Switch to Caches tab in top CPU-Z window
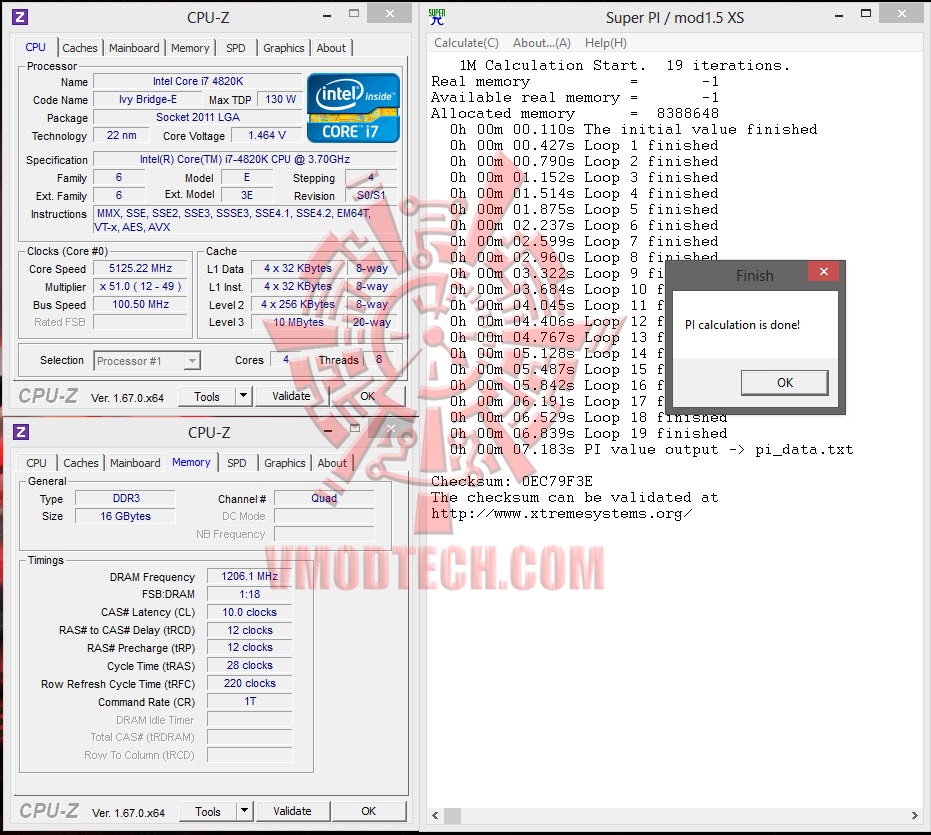The image size is (931, 835). tap(80, 48)
